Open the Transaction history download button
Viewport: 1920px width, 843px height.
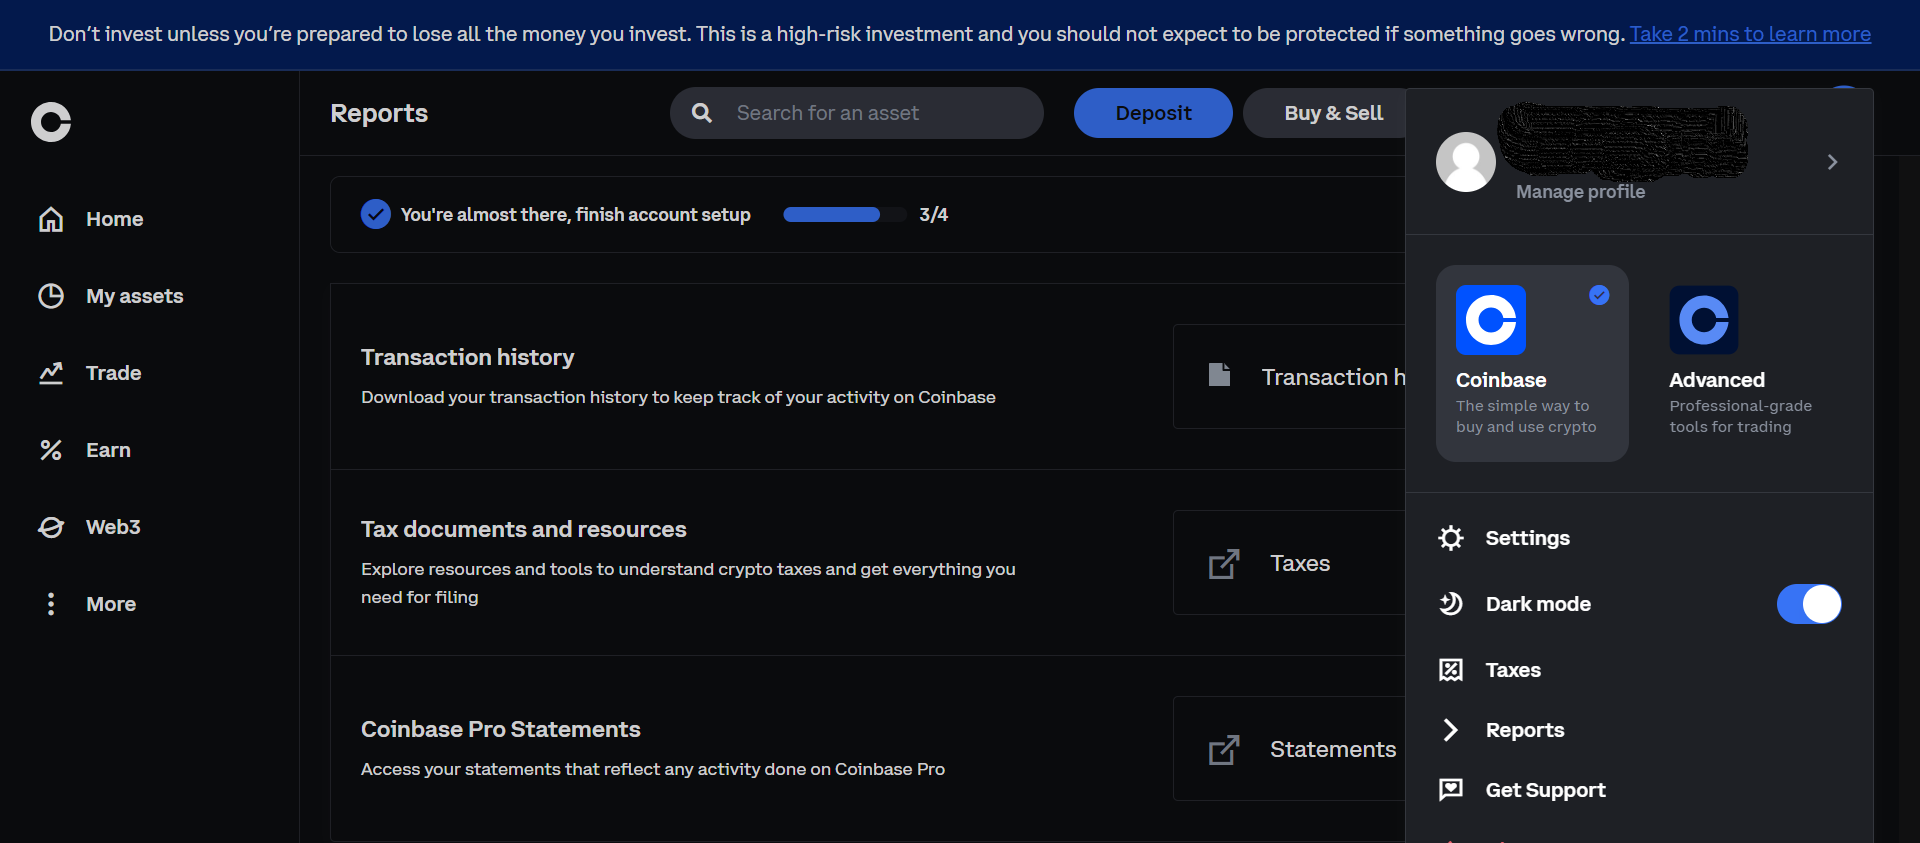point(1290,377)
